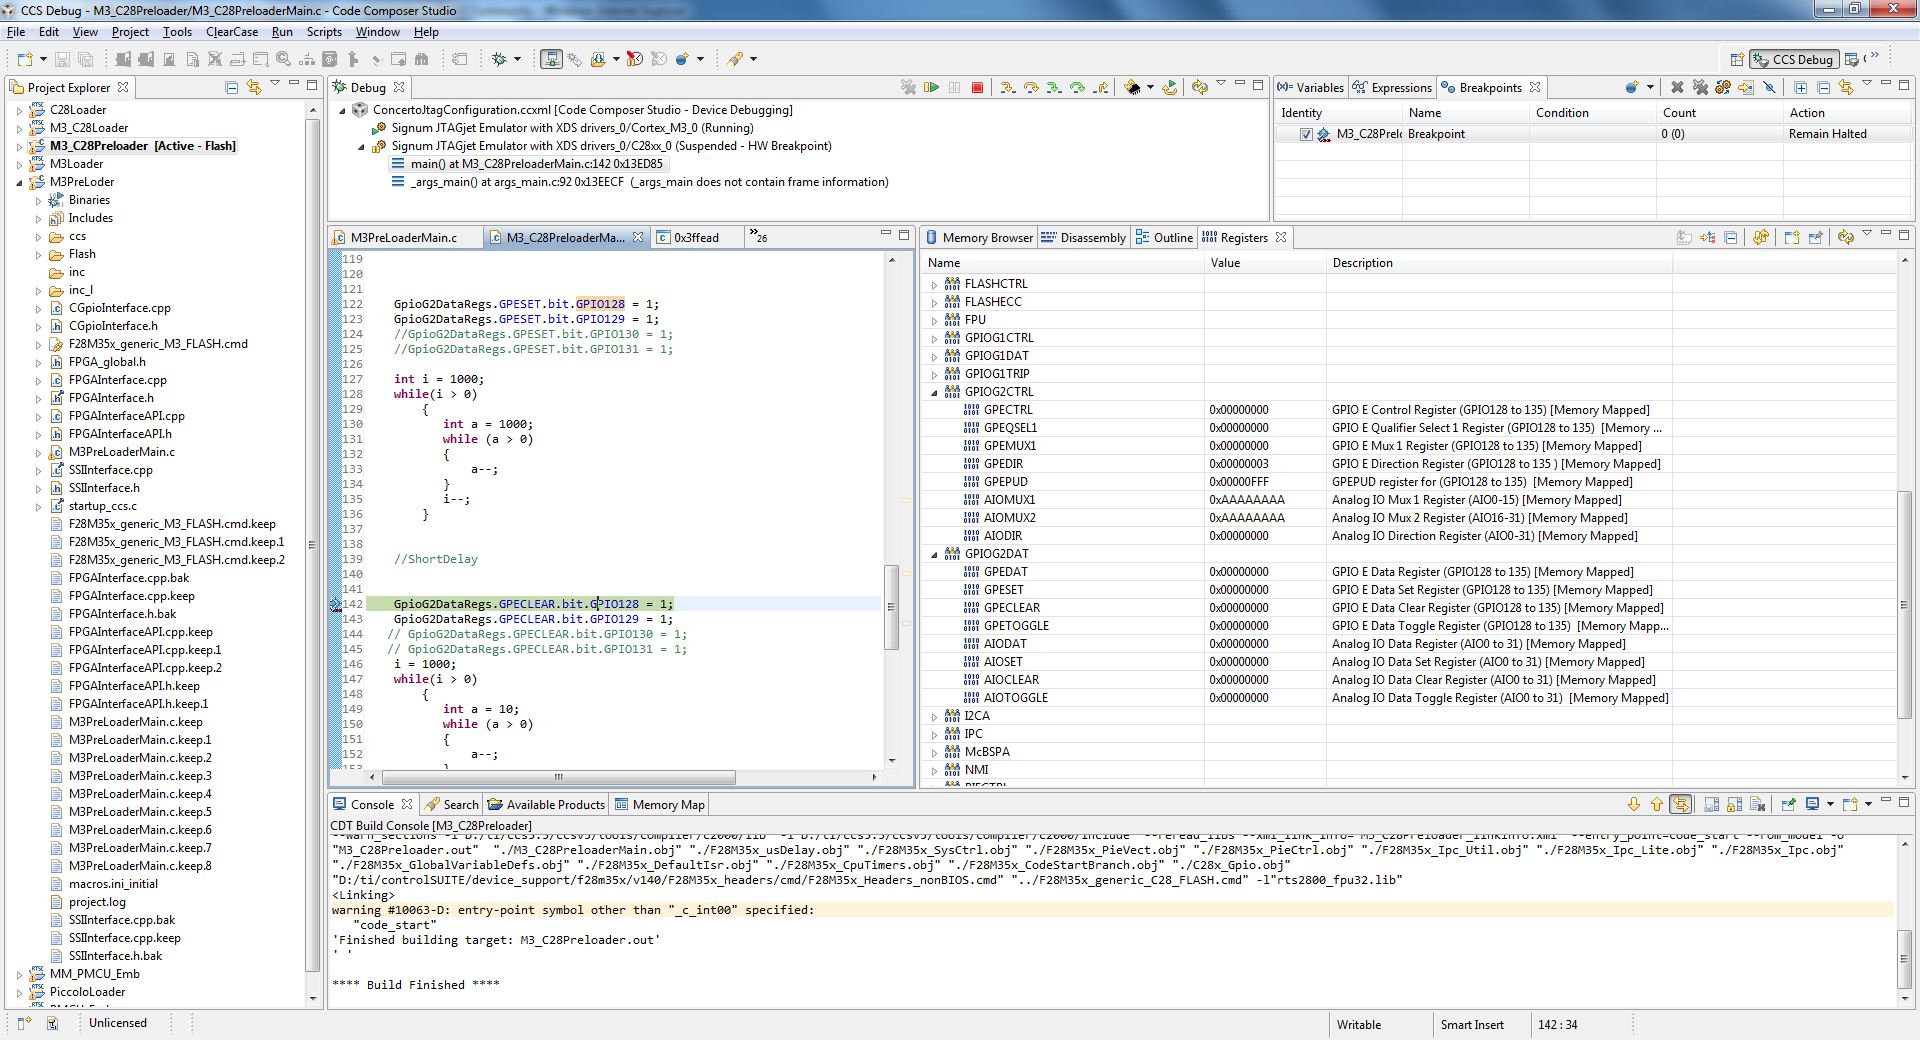This screenshot has height=1040, width=1920.
Task: Click the code editor horizontal scrollbar
Action: 558,777
